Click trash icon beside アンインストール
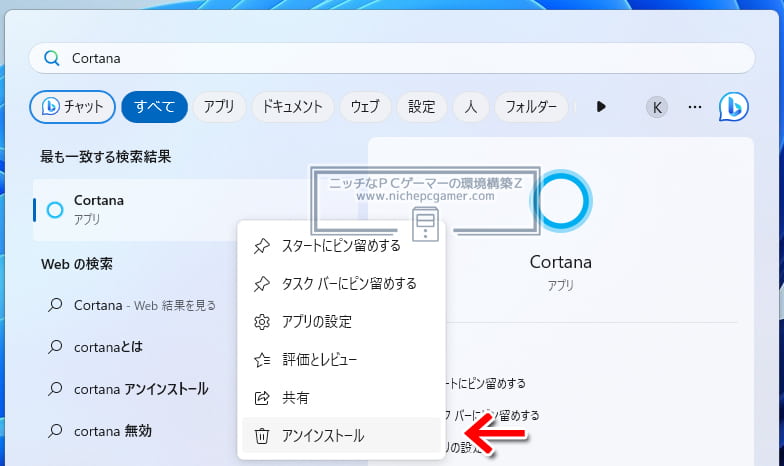This screenshot has height=466, width=784. (x=262, y=436)
